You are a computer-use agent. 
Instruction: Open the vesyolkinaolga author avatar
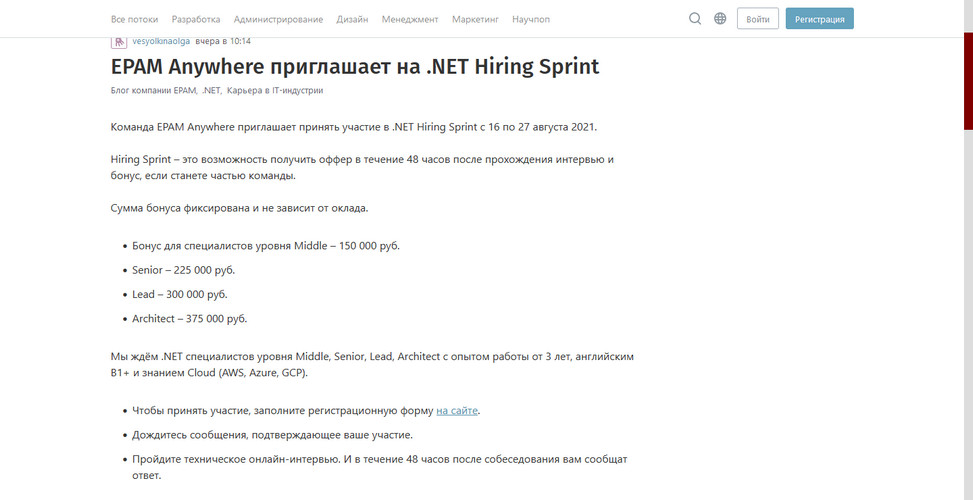(119, 42)
